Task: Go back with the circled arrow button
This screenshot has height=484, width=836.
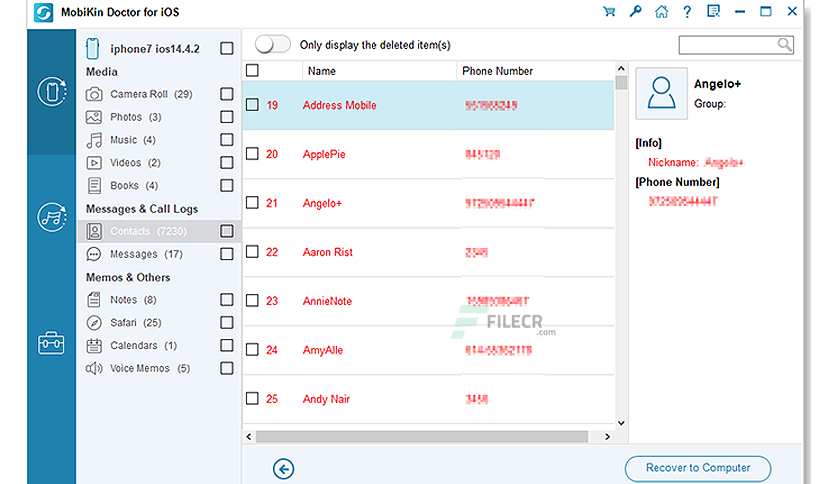Action: point(284,469)
